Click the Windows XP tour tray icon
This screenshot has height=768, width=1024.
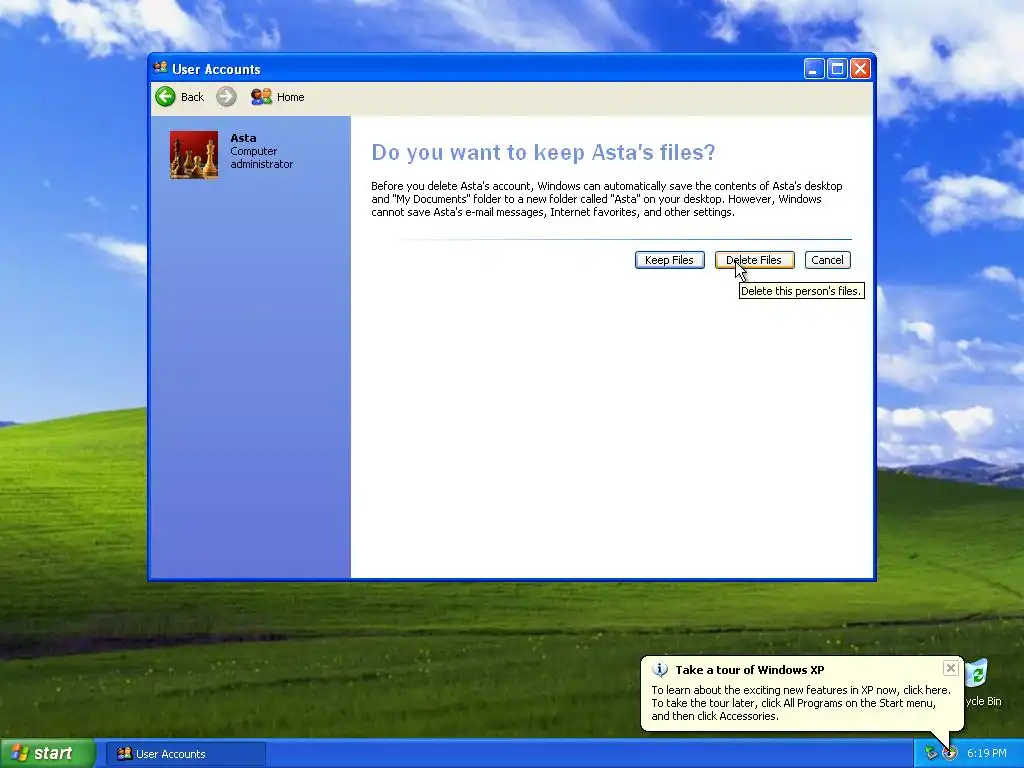click(x=950, y=754)
